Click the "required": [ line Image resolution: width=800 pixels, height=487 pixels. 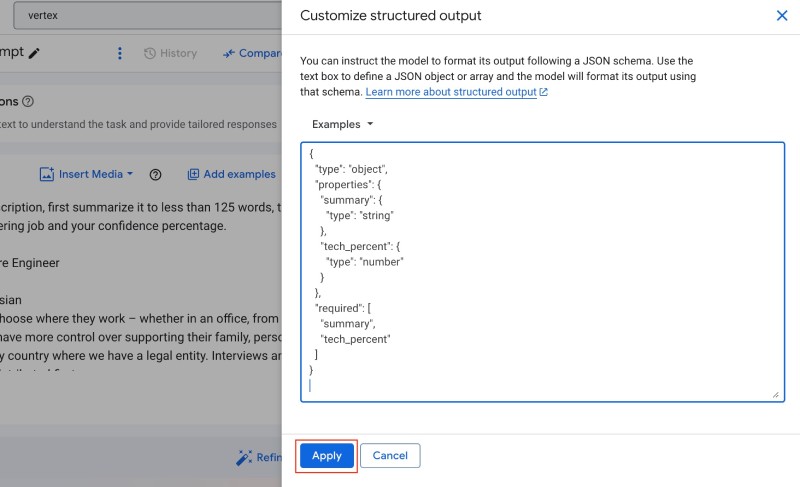[343, 308]
